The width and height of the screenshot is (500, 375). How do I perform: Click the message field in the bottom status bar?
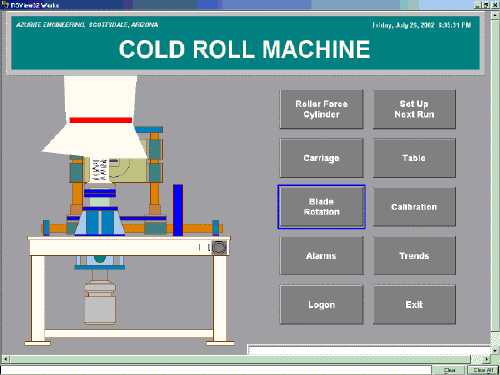pos(216,370)
